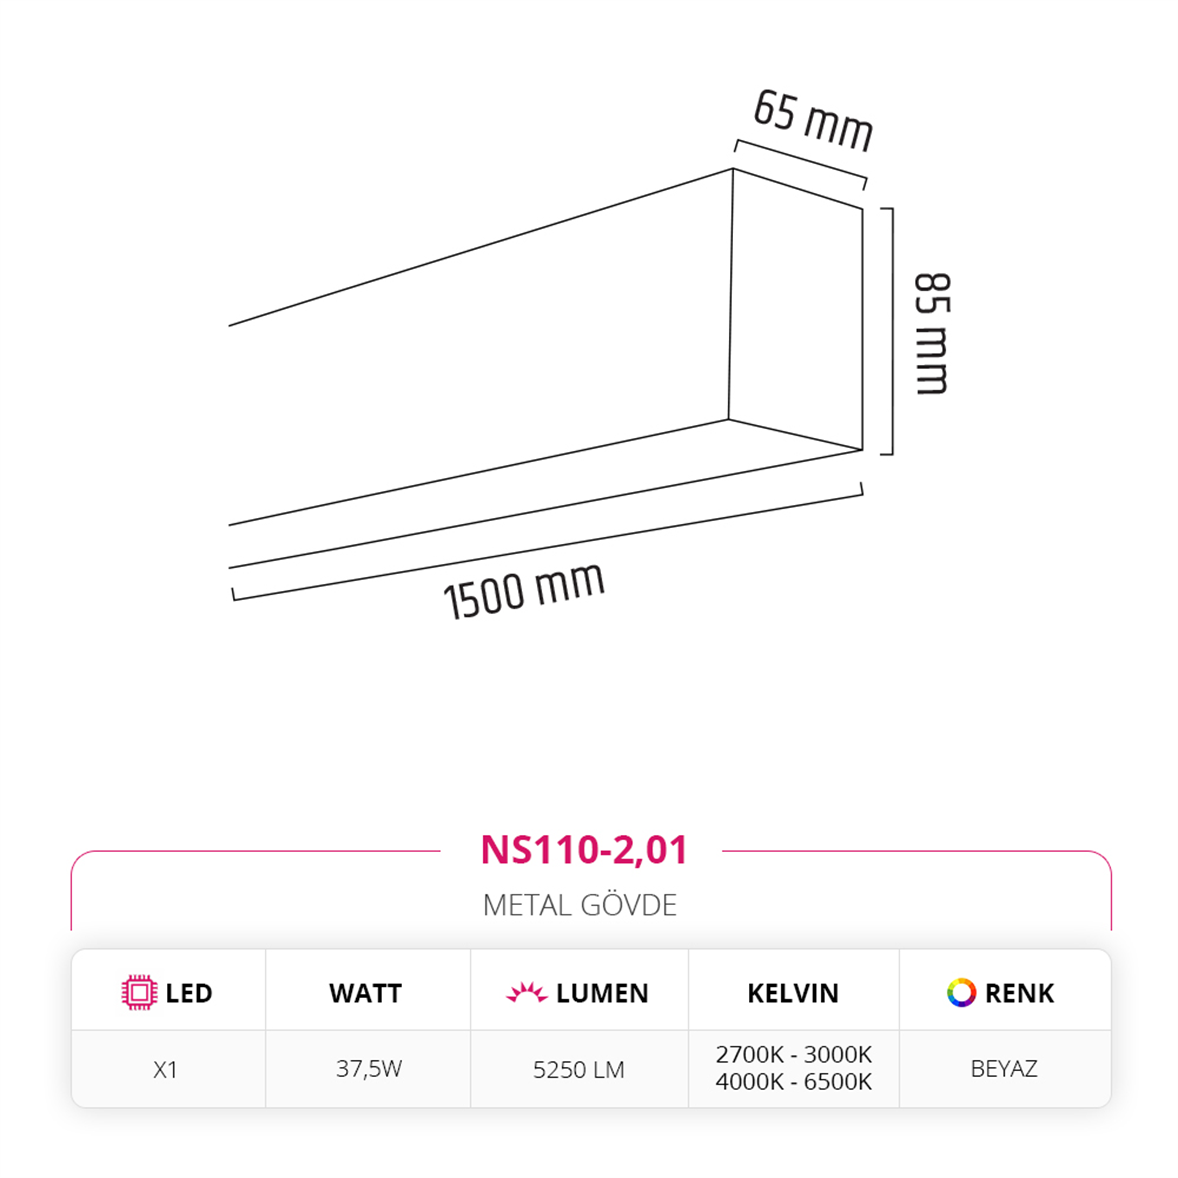Viewport: 1178px width, 1178px height.
Task: Click the pink LED chip icon
Action: (139, 993)
